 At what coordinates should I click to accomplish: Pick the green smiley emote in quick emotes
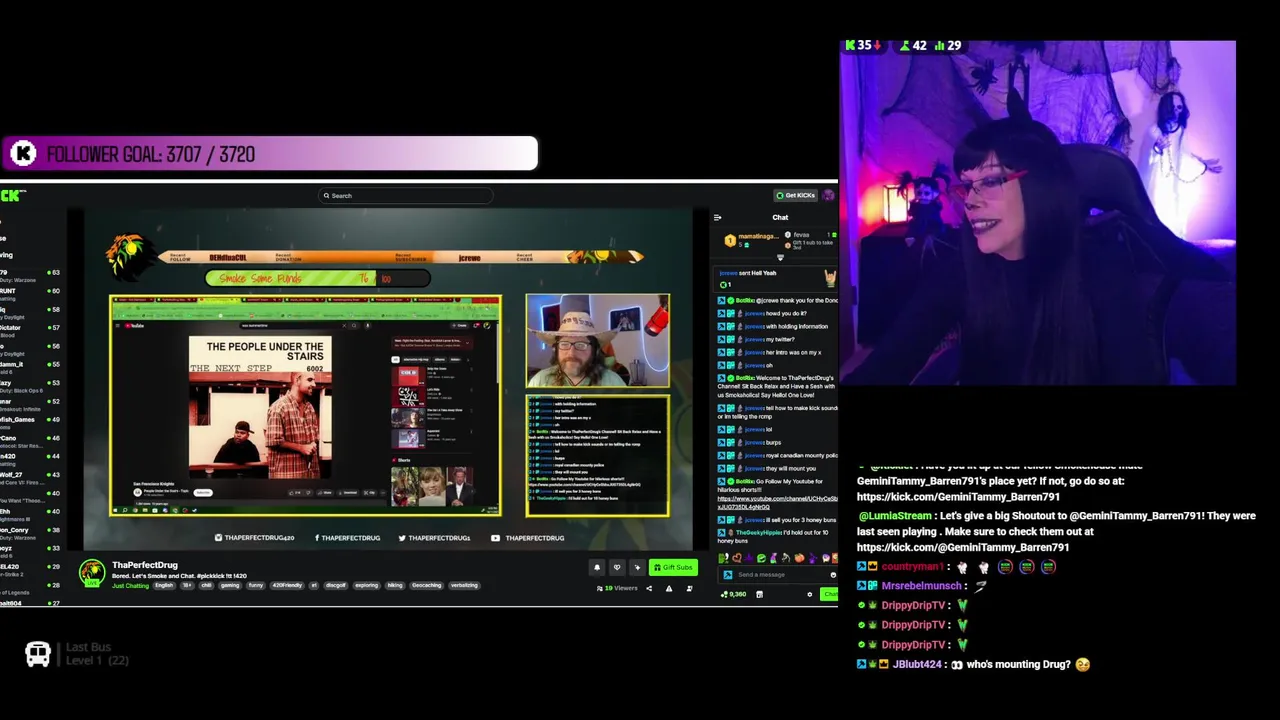761,558
